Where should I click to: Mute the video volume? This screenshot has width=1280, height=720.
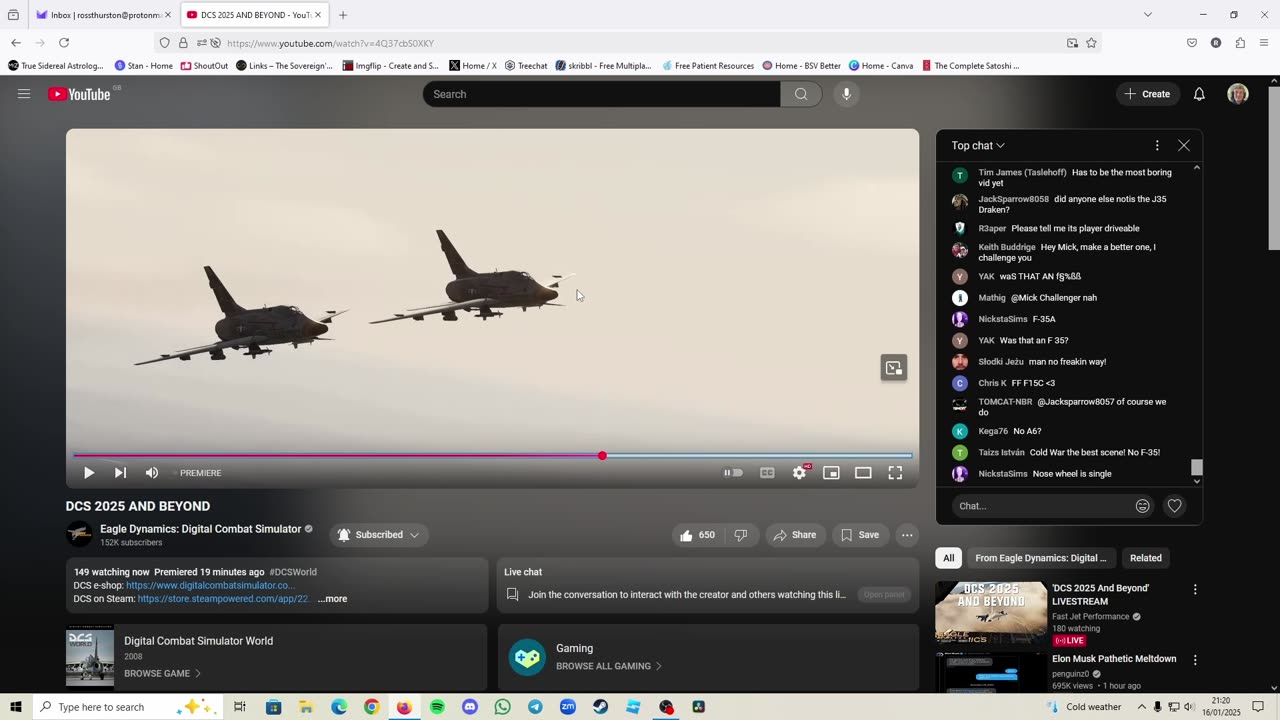pos(152,473)
